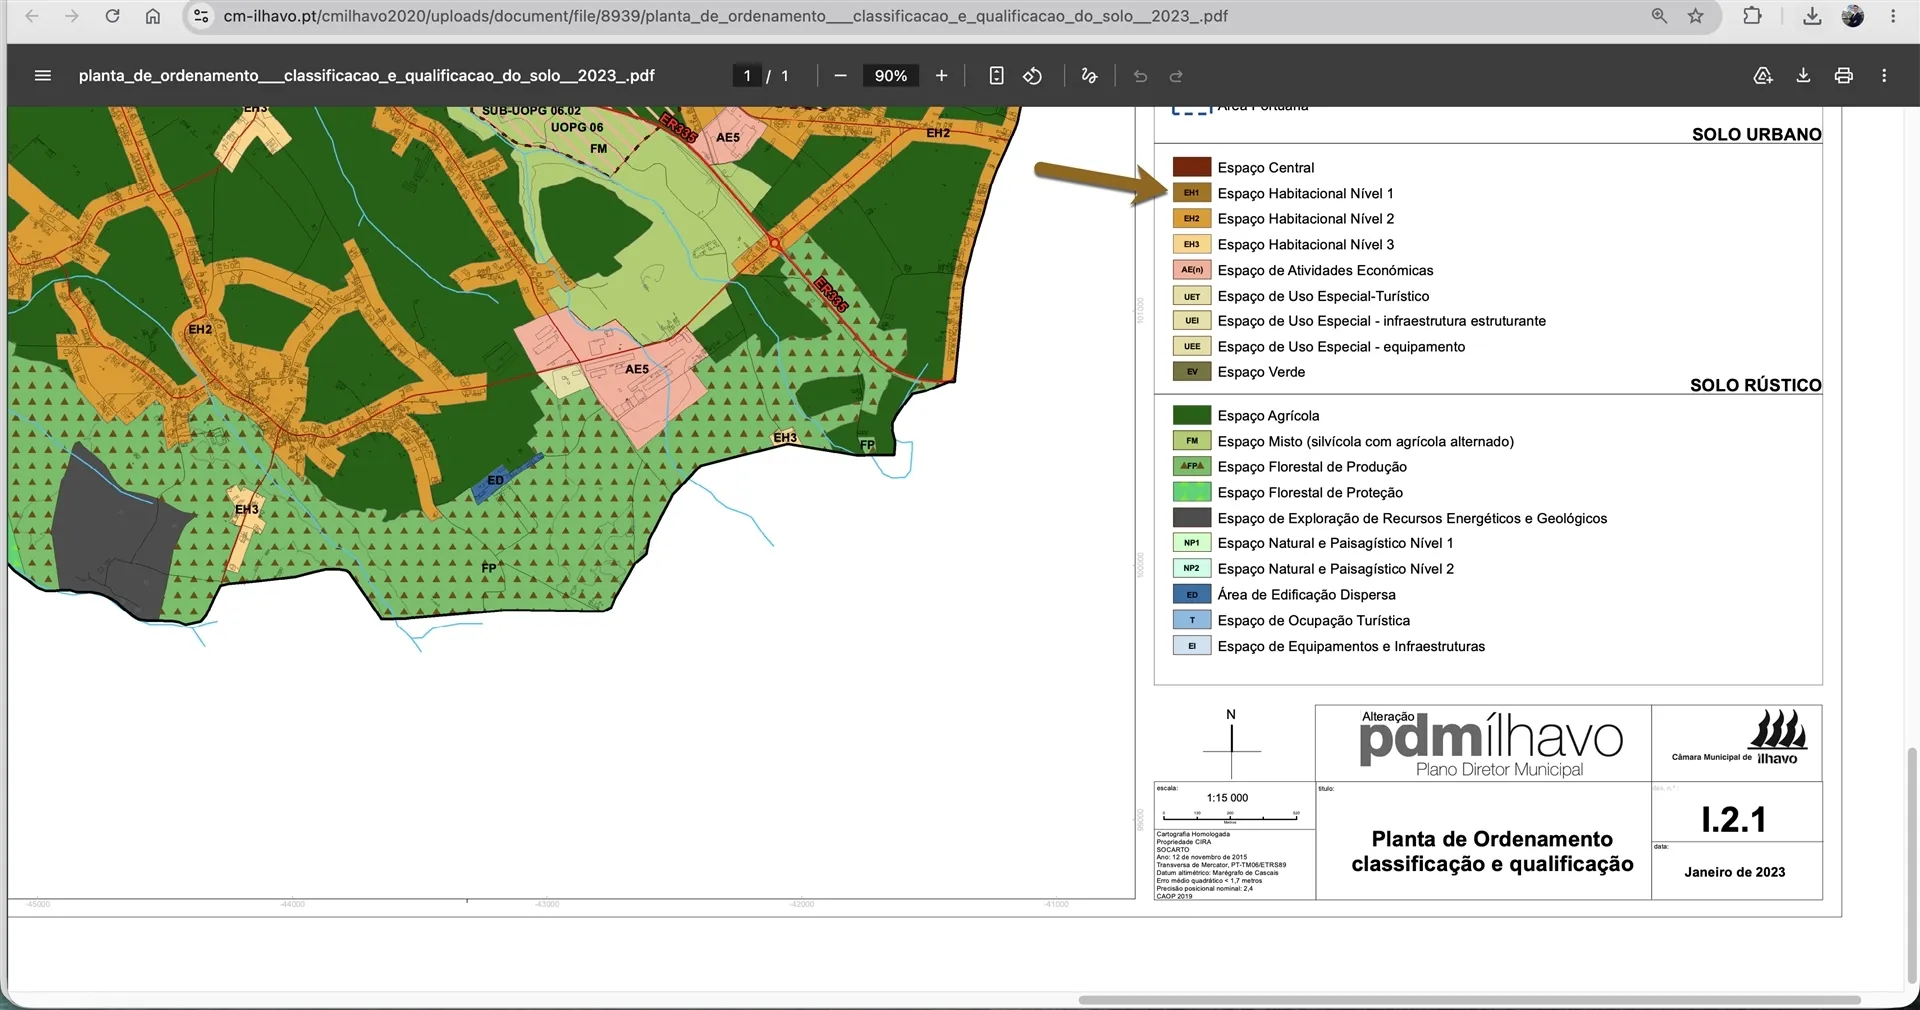Select 'Espaço de Equipamentos e Infraestruturas' text
1920x1010 pixels.
point(1351,646)
